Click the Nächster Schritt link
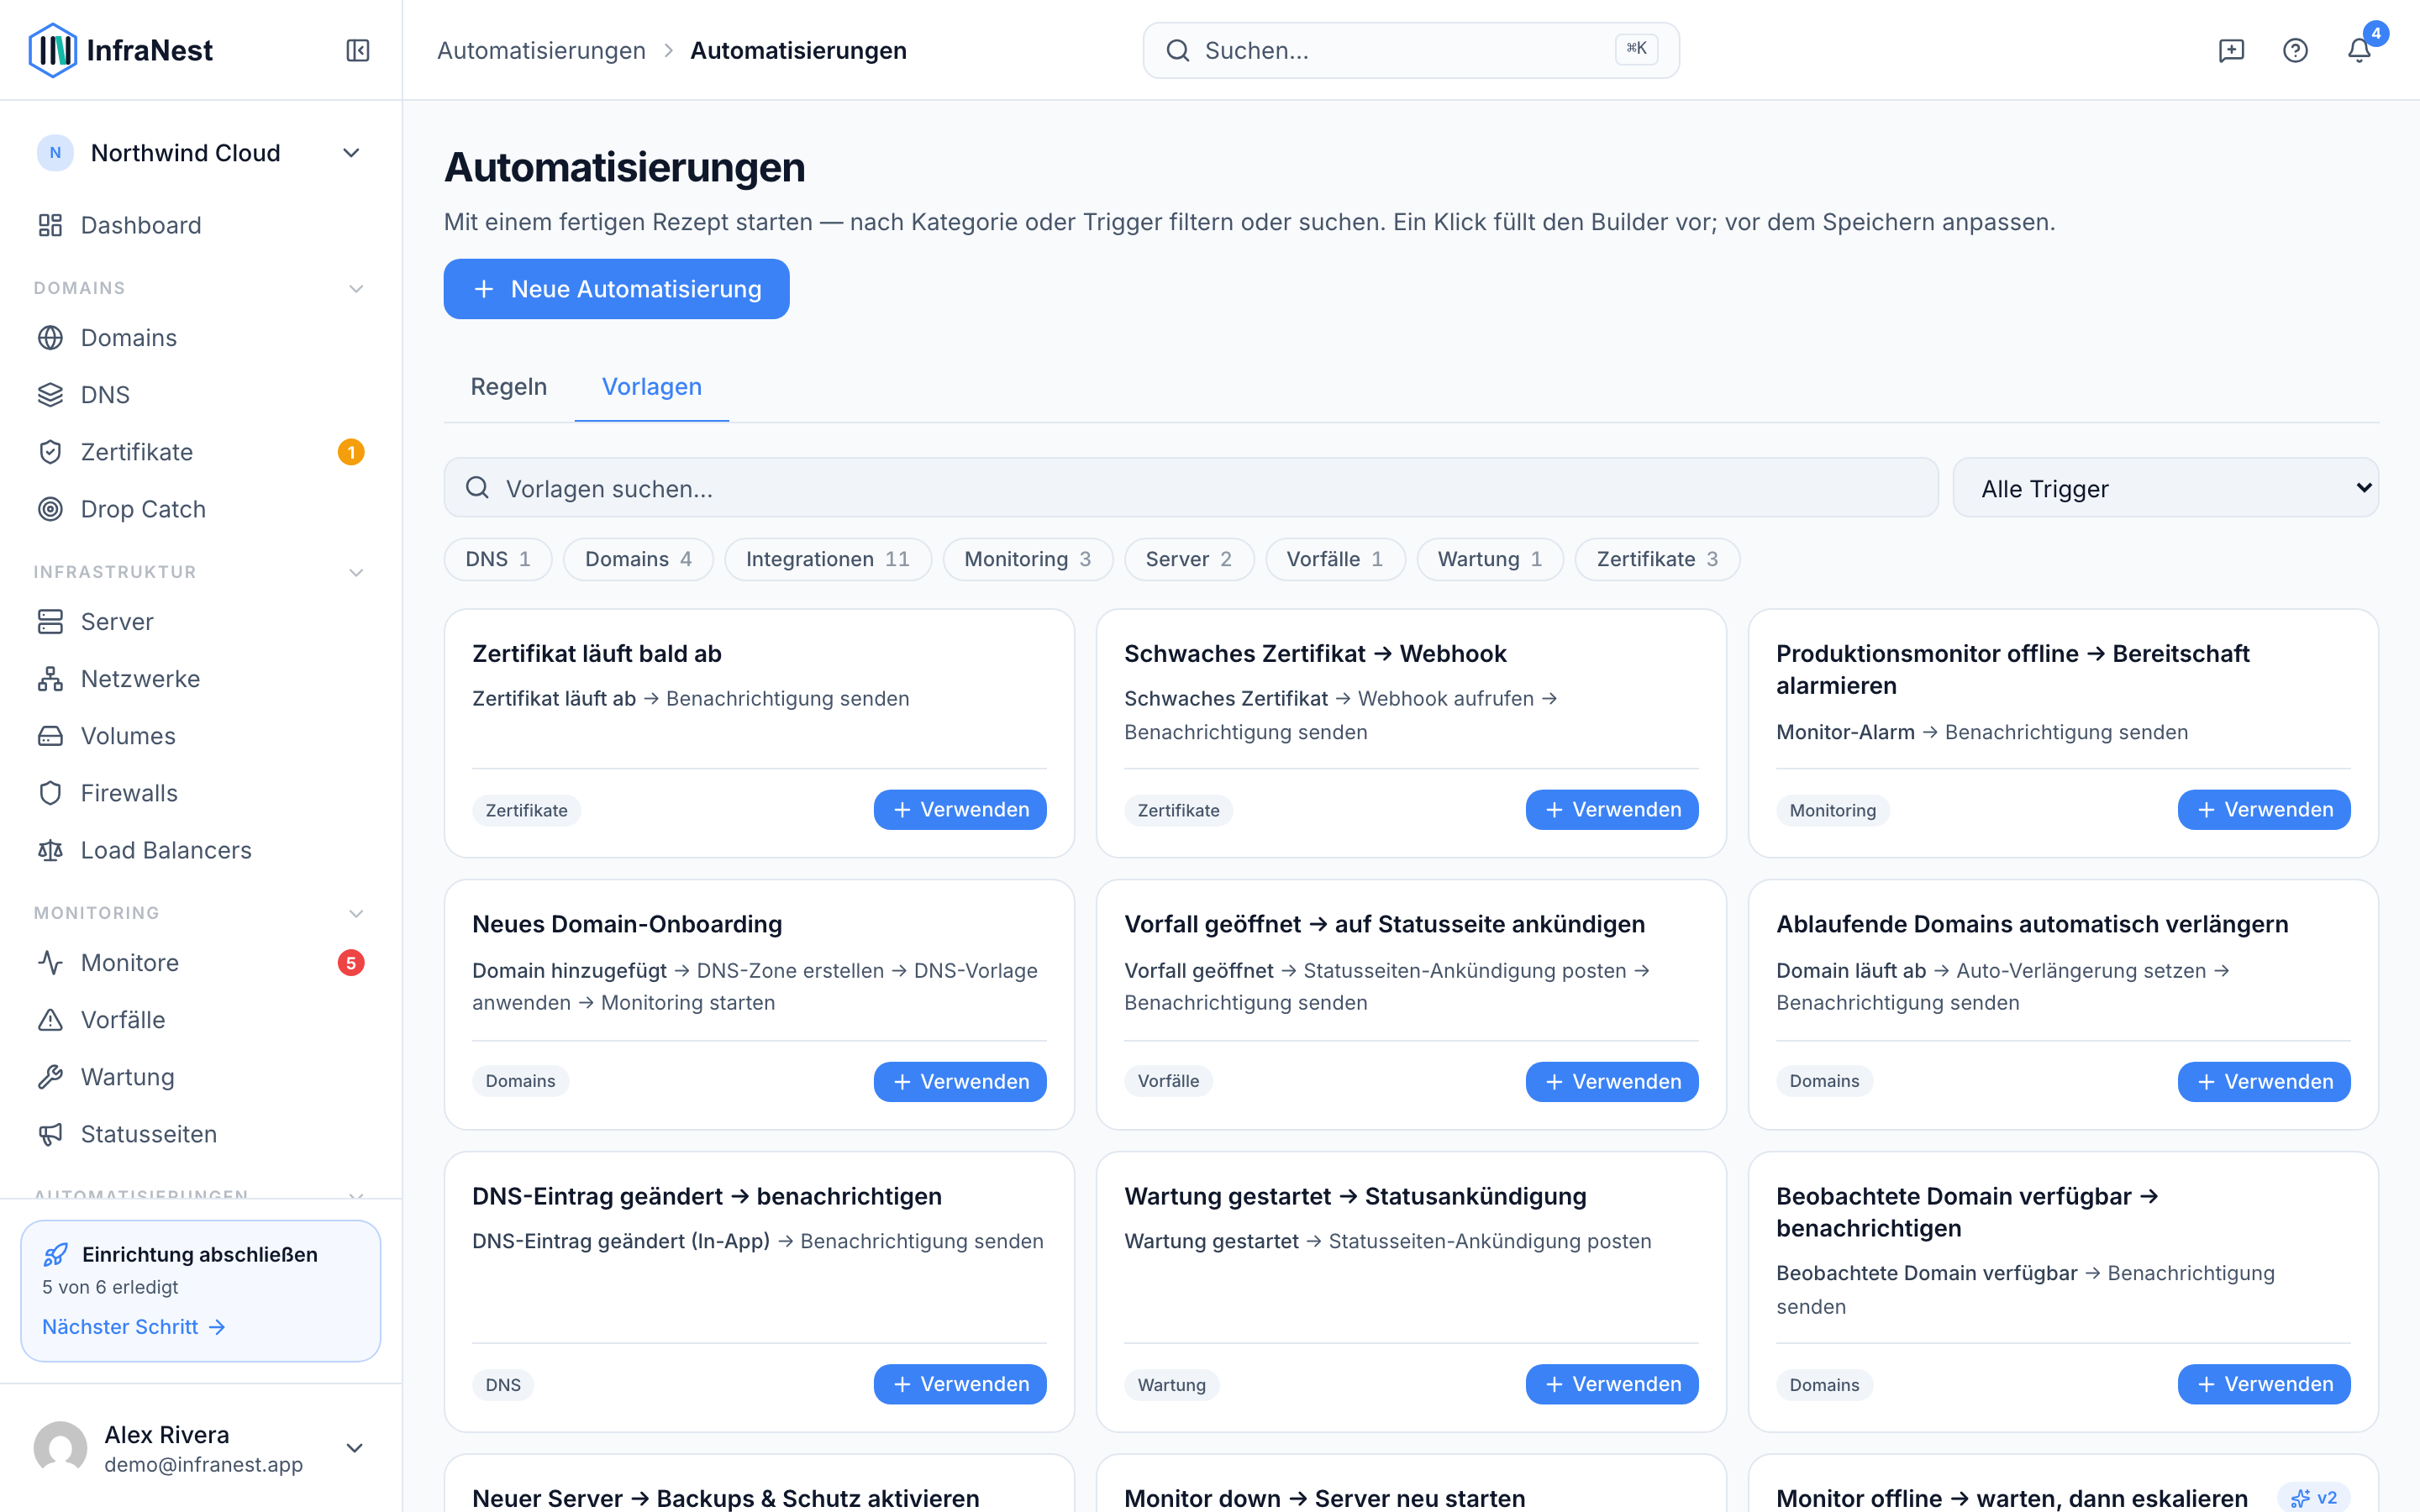This screenshot has height=1512, width=2420. tap(134, 1327)
